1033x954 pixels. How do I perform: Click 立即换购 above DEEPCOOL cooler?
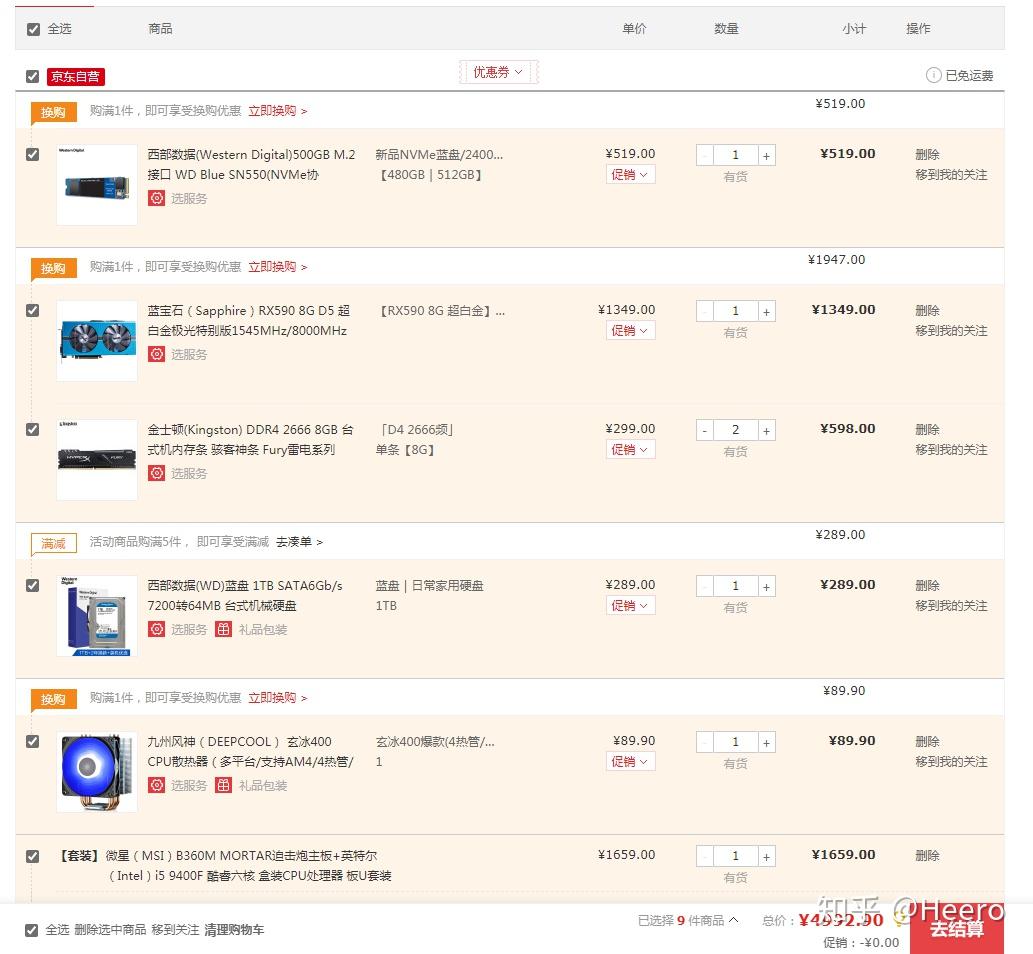tap(277, 698)
